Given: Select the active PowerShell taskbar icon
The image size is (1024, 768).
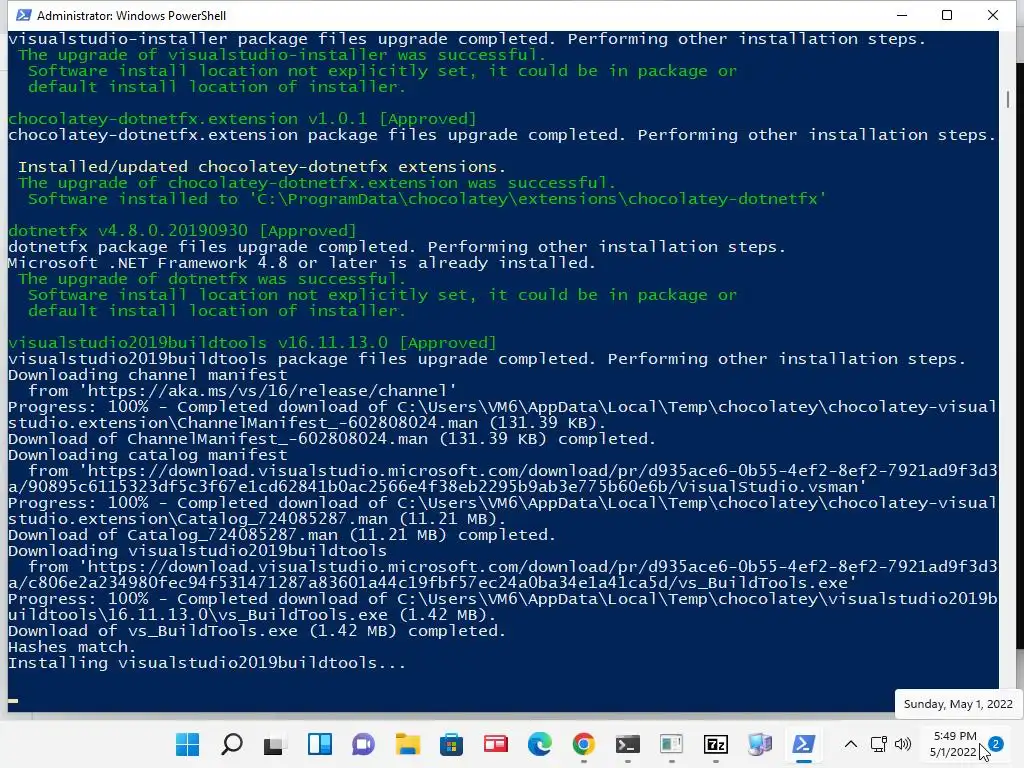Looking at the screenshot, I should pyautogui.click(x=803, y=744).
